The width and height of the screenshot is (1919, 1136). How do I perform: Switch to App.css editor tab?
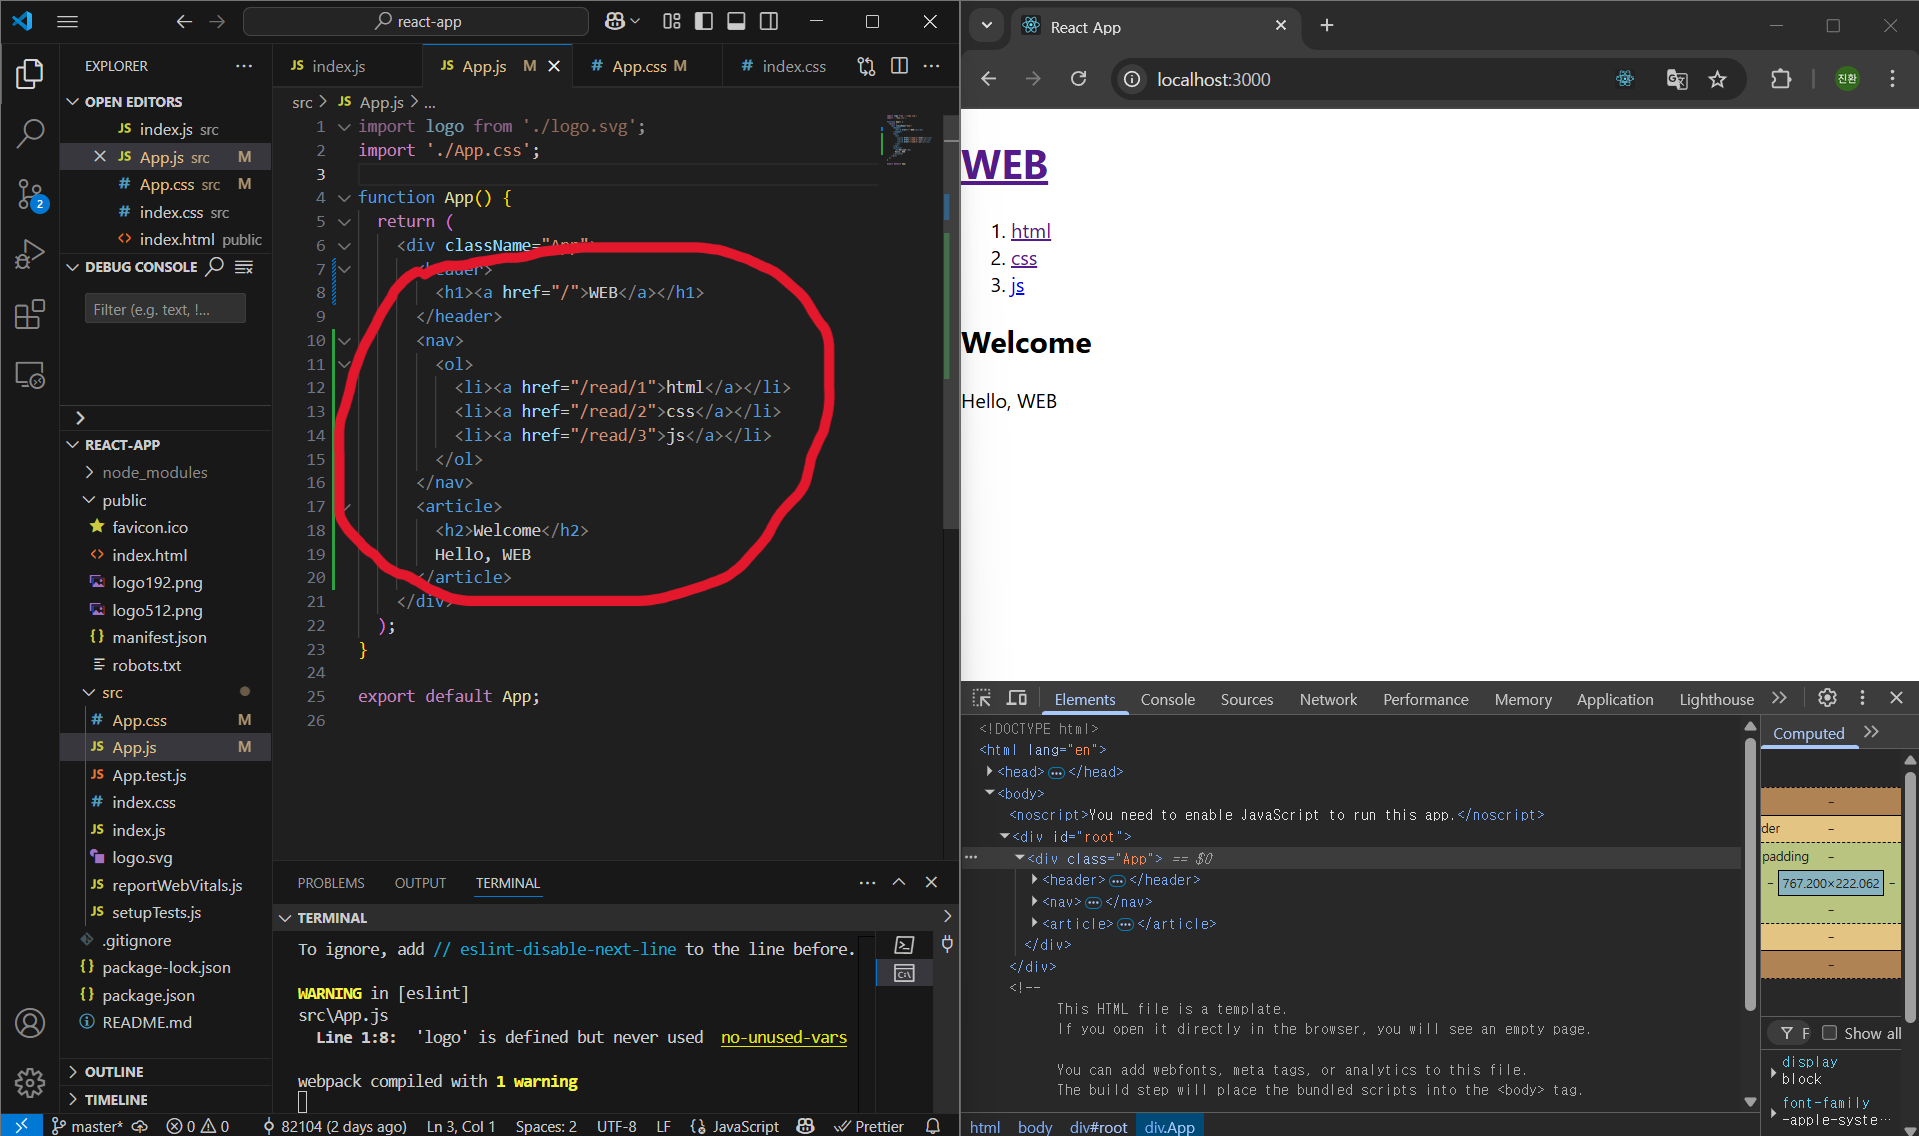pyautogui.click(x=639, y=66)
